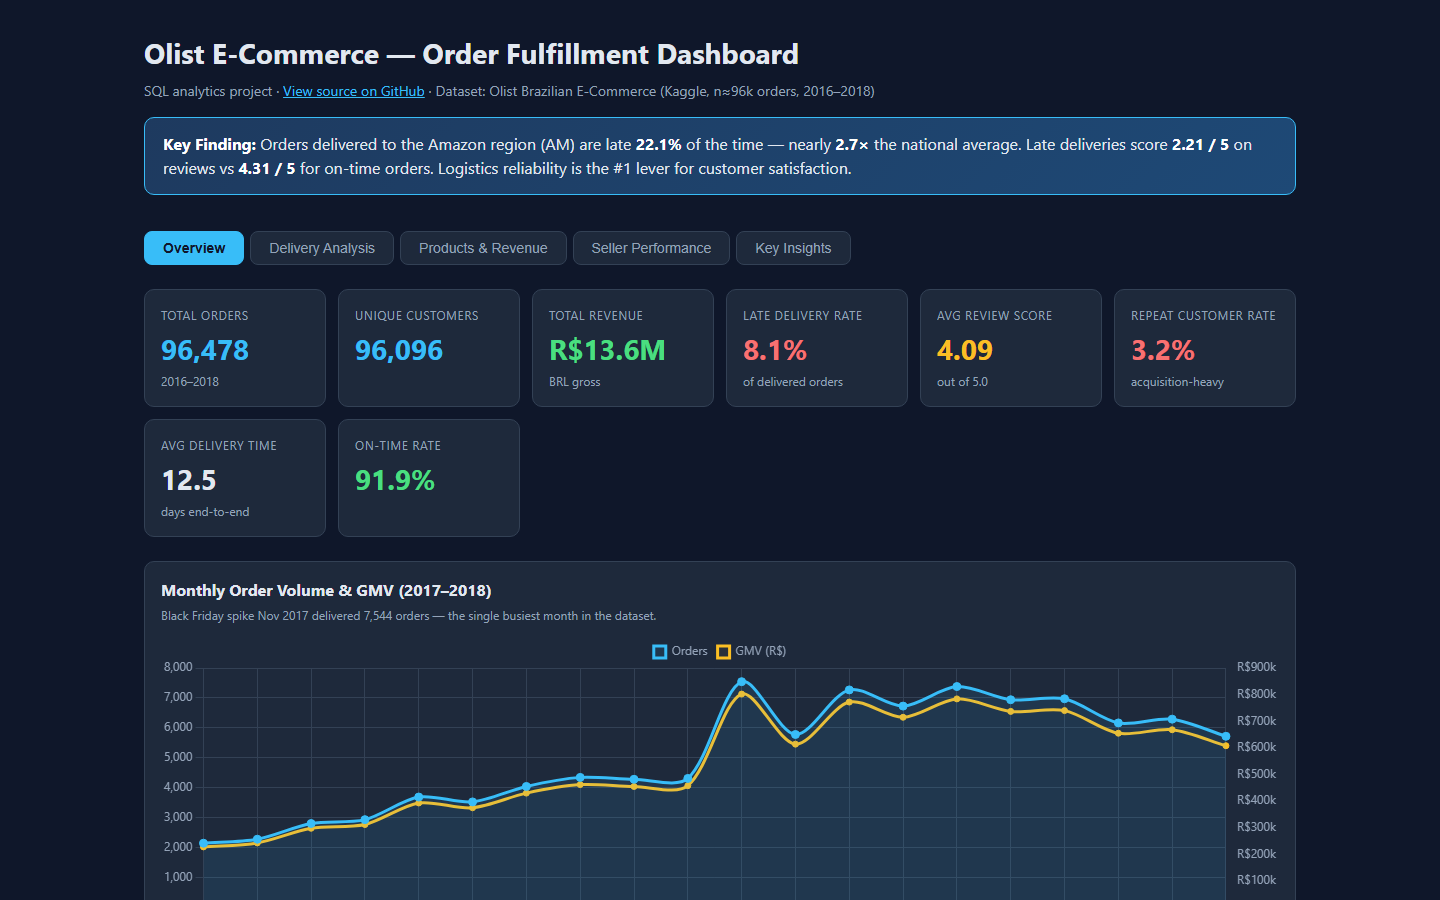Viewport: 1440px width, 900px height.
Task: Click the Avg Review Score value 4.09
Action: pos(965,350)
